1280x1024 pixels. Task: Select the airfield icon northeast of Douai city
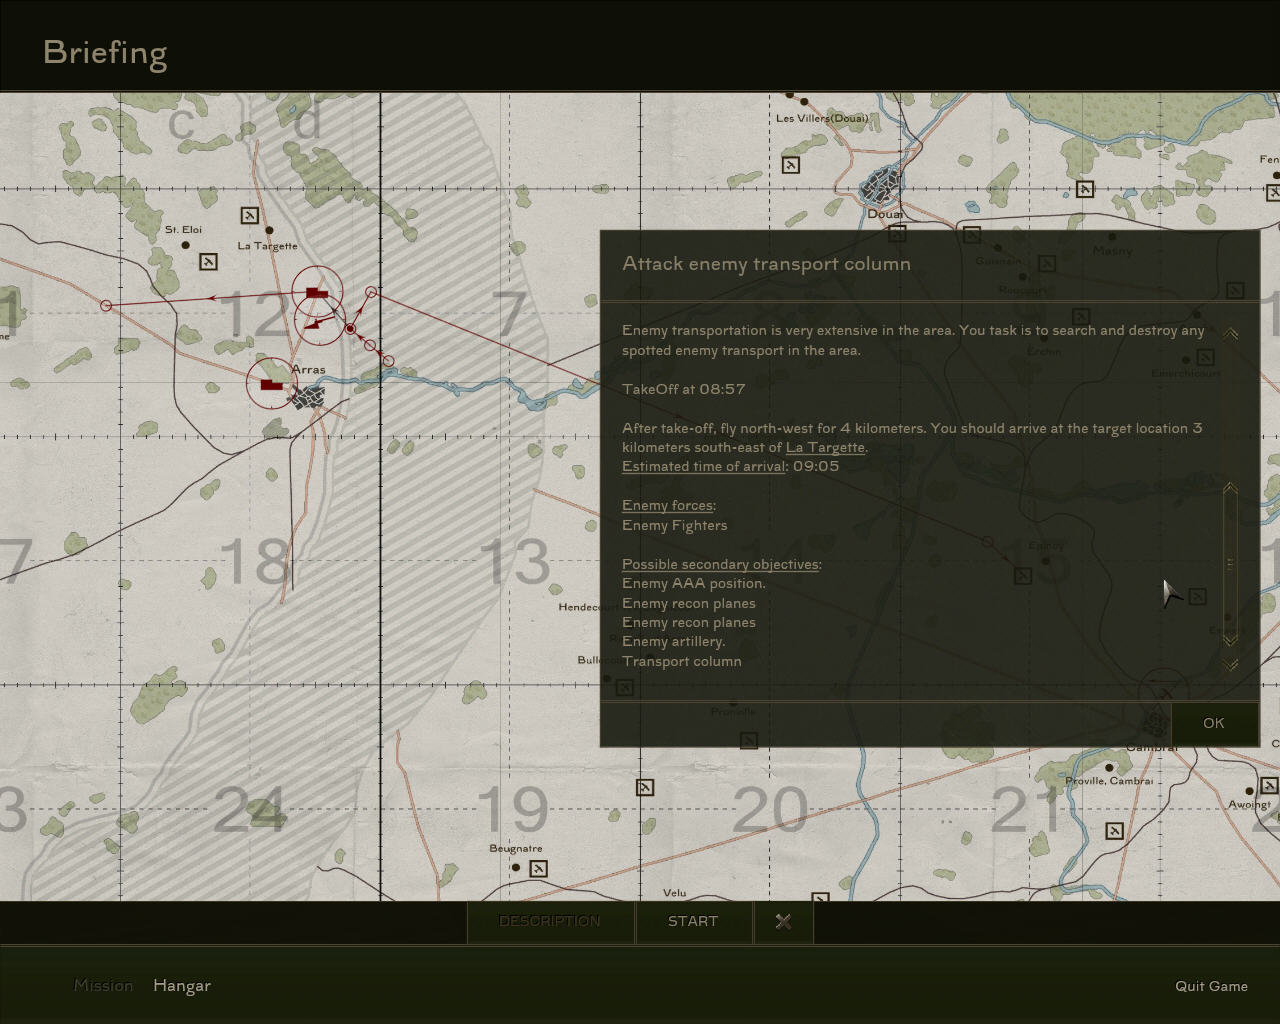pos(1085,189)
